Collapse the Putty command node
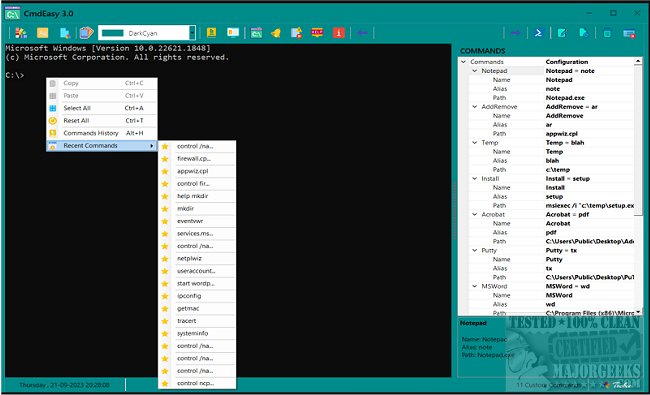Screen dimensions: 650x395 click(x=475, y=250)
